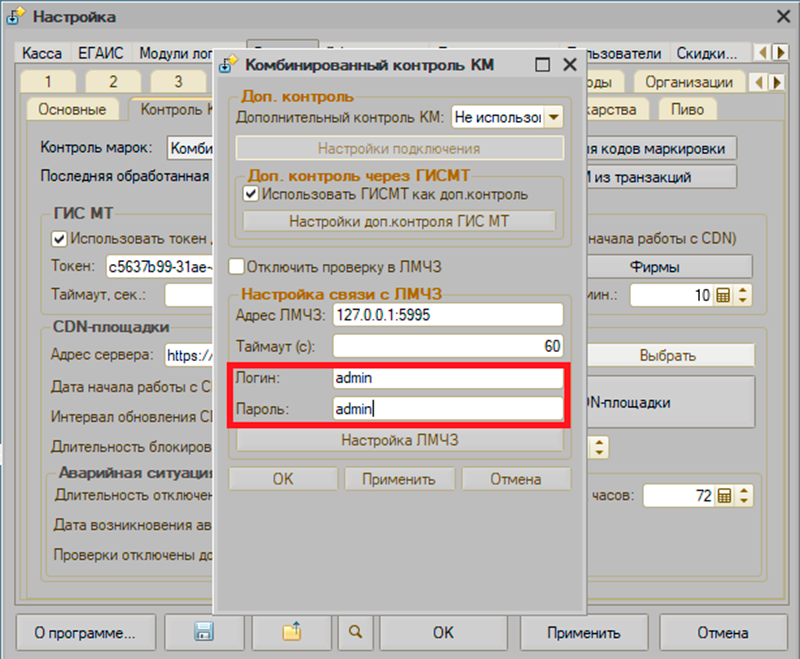
Task: Expand 'Дополнительный контроль КМ' dropdown
Action: pos(553,117)
